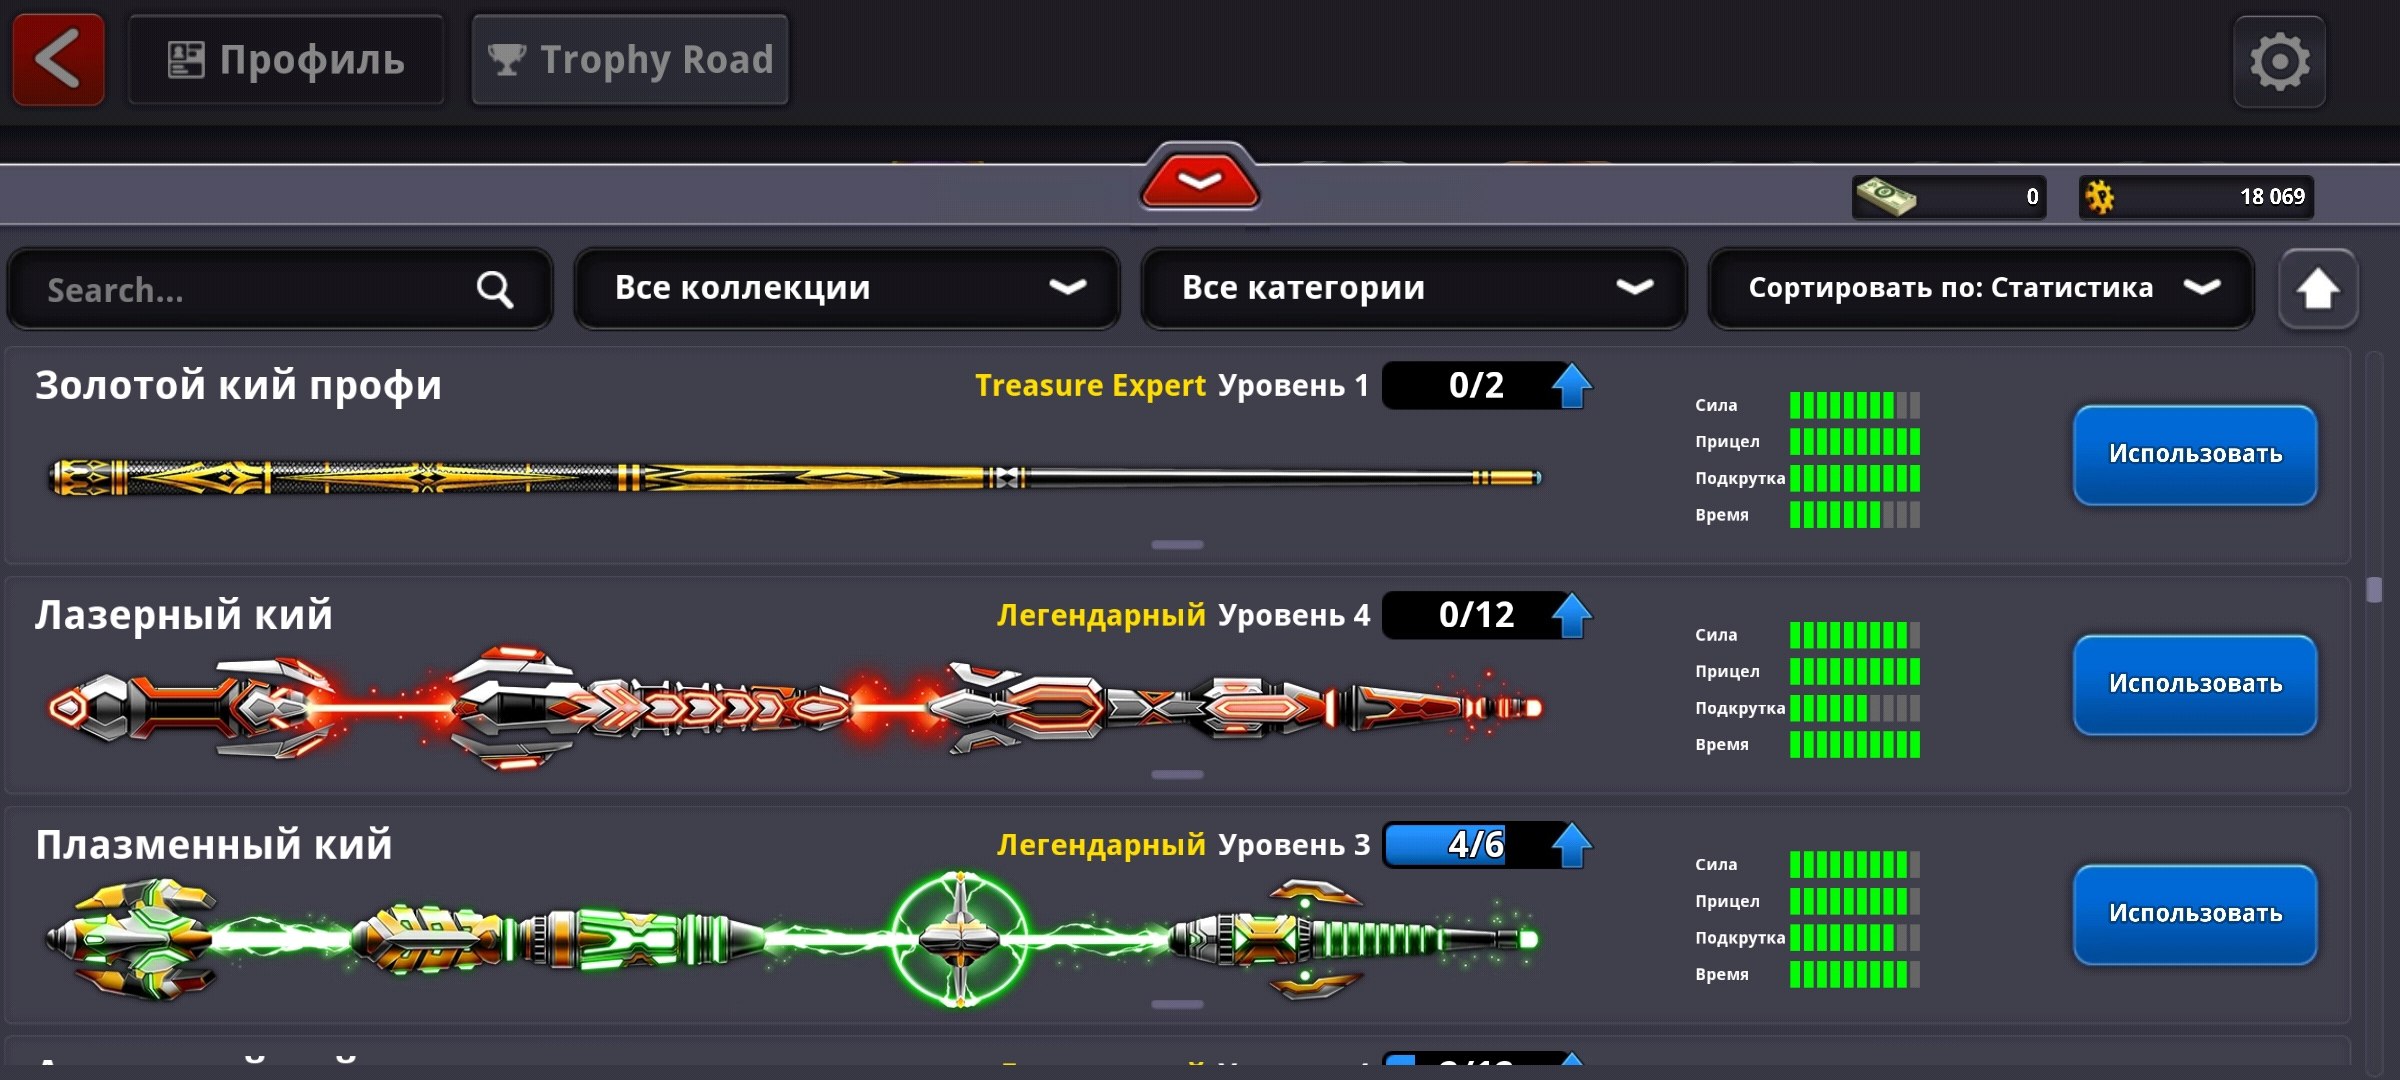Open Сортировать по: Статистика dropdown

click(x=1981, y=288)
